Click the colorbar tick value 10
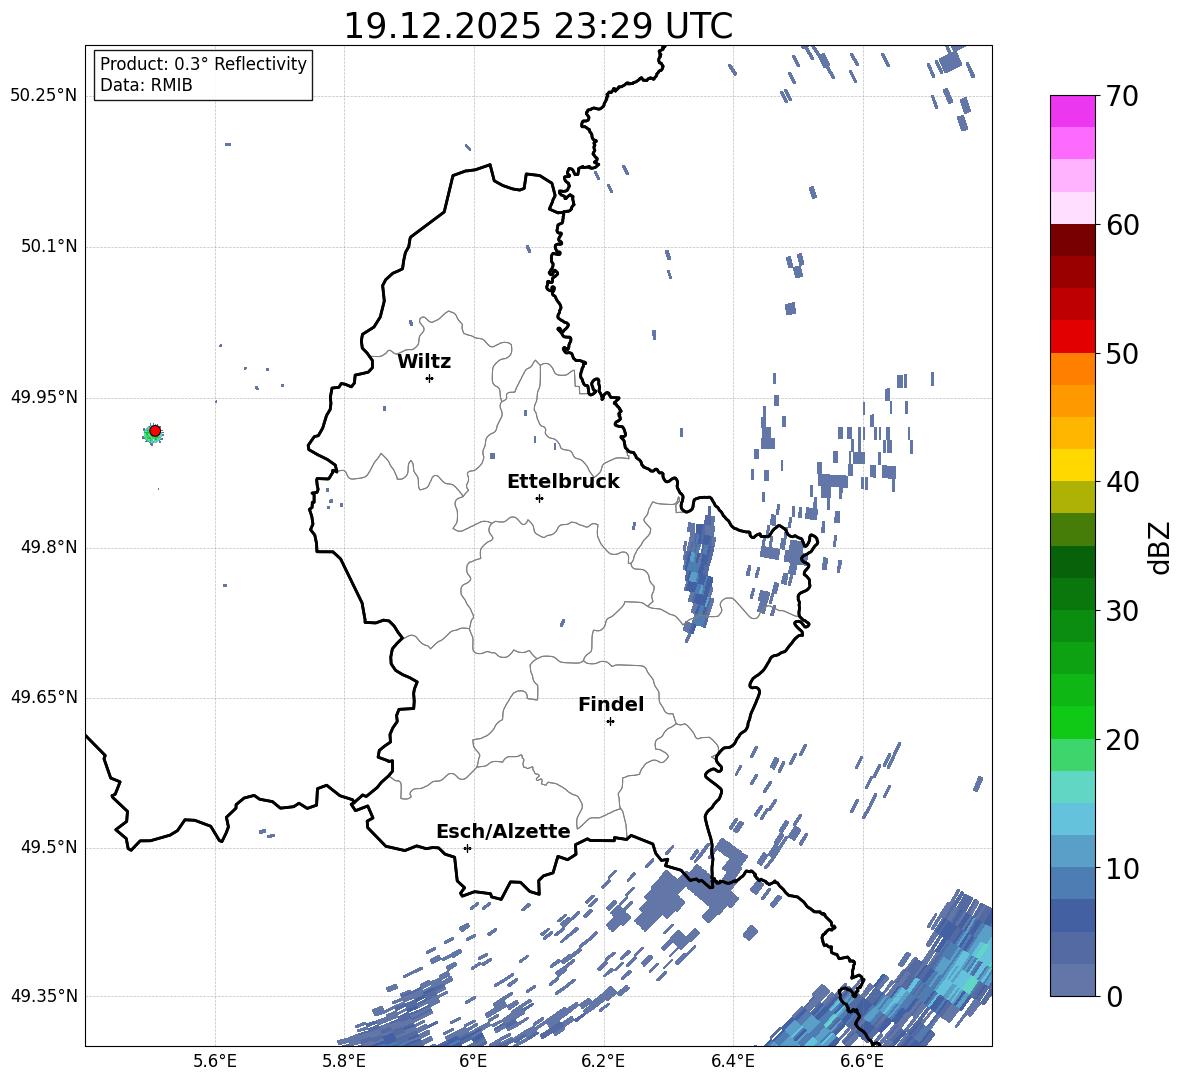 pyautogui.click(x=1122, y=868)
